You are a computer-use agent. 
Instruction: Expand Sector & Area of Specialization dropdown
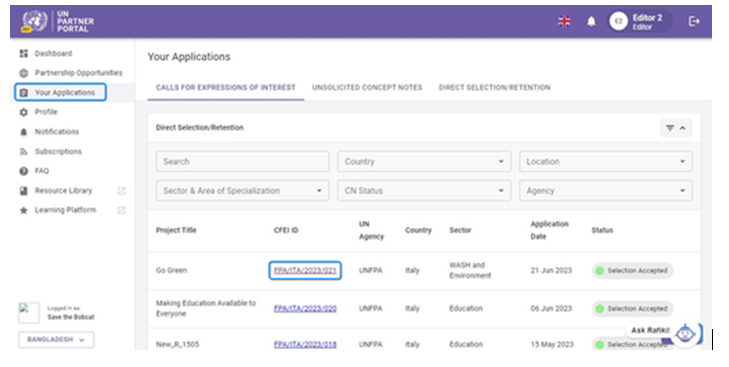tap(242, 191)
